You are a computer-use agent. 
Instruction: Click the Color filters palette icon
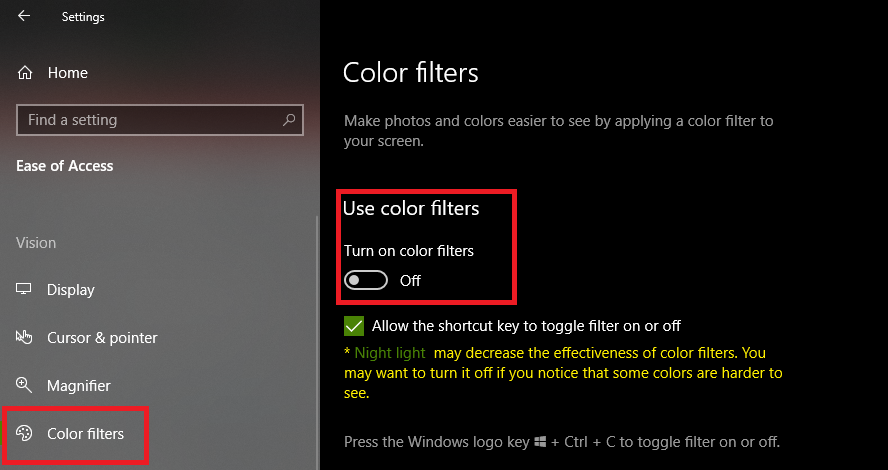tap(24, 433)
